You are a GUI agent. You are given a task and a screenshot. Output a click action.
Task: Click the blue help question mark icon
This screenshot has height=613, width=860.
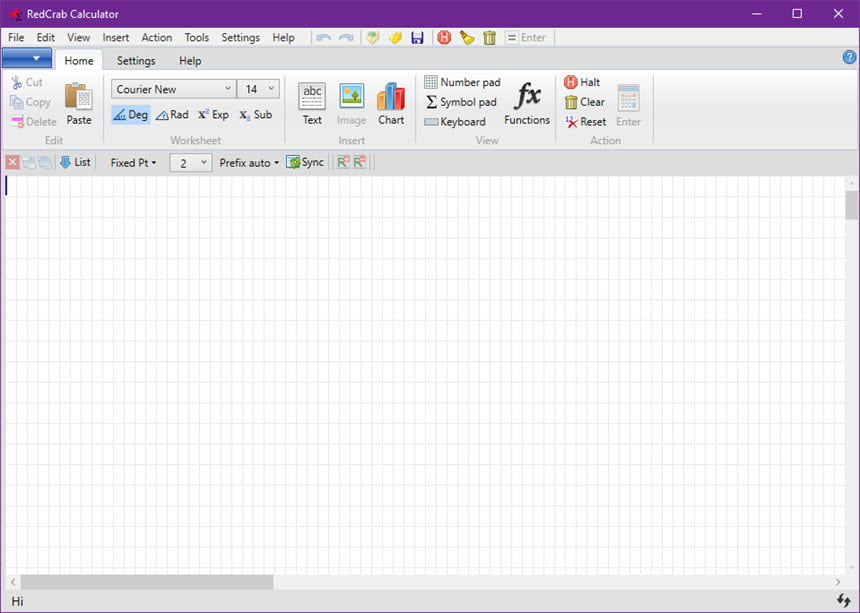[849, 57]
